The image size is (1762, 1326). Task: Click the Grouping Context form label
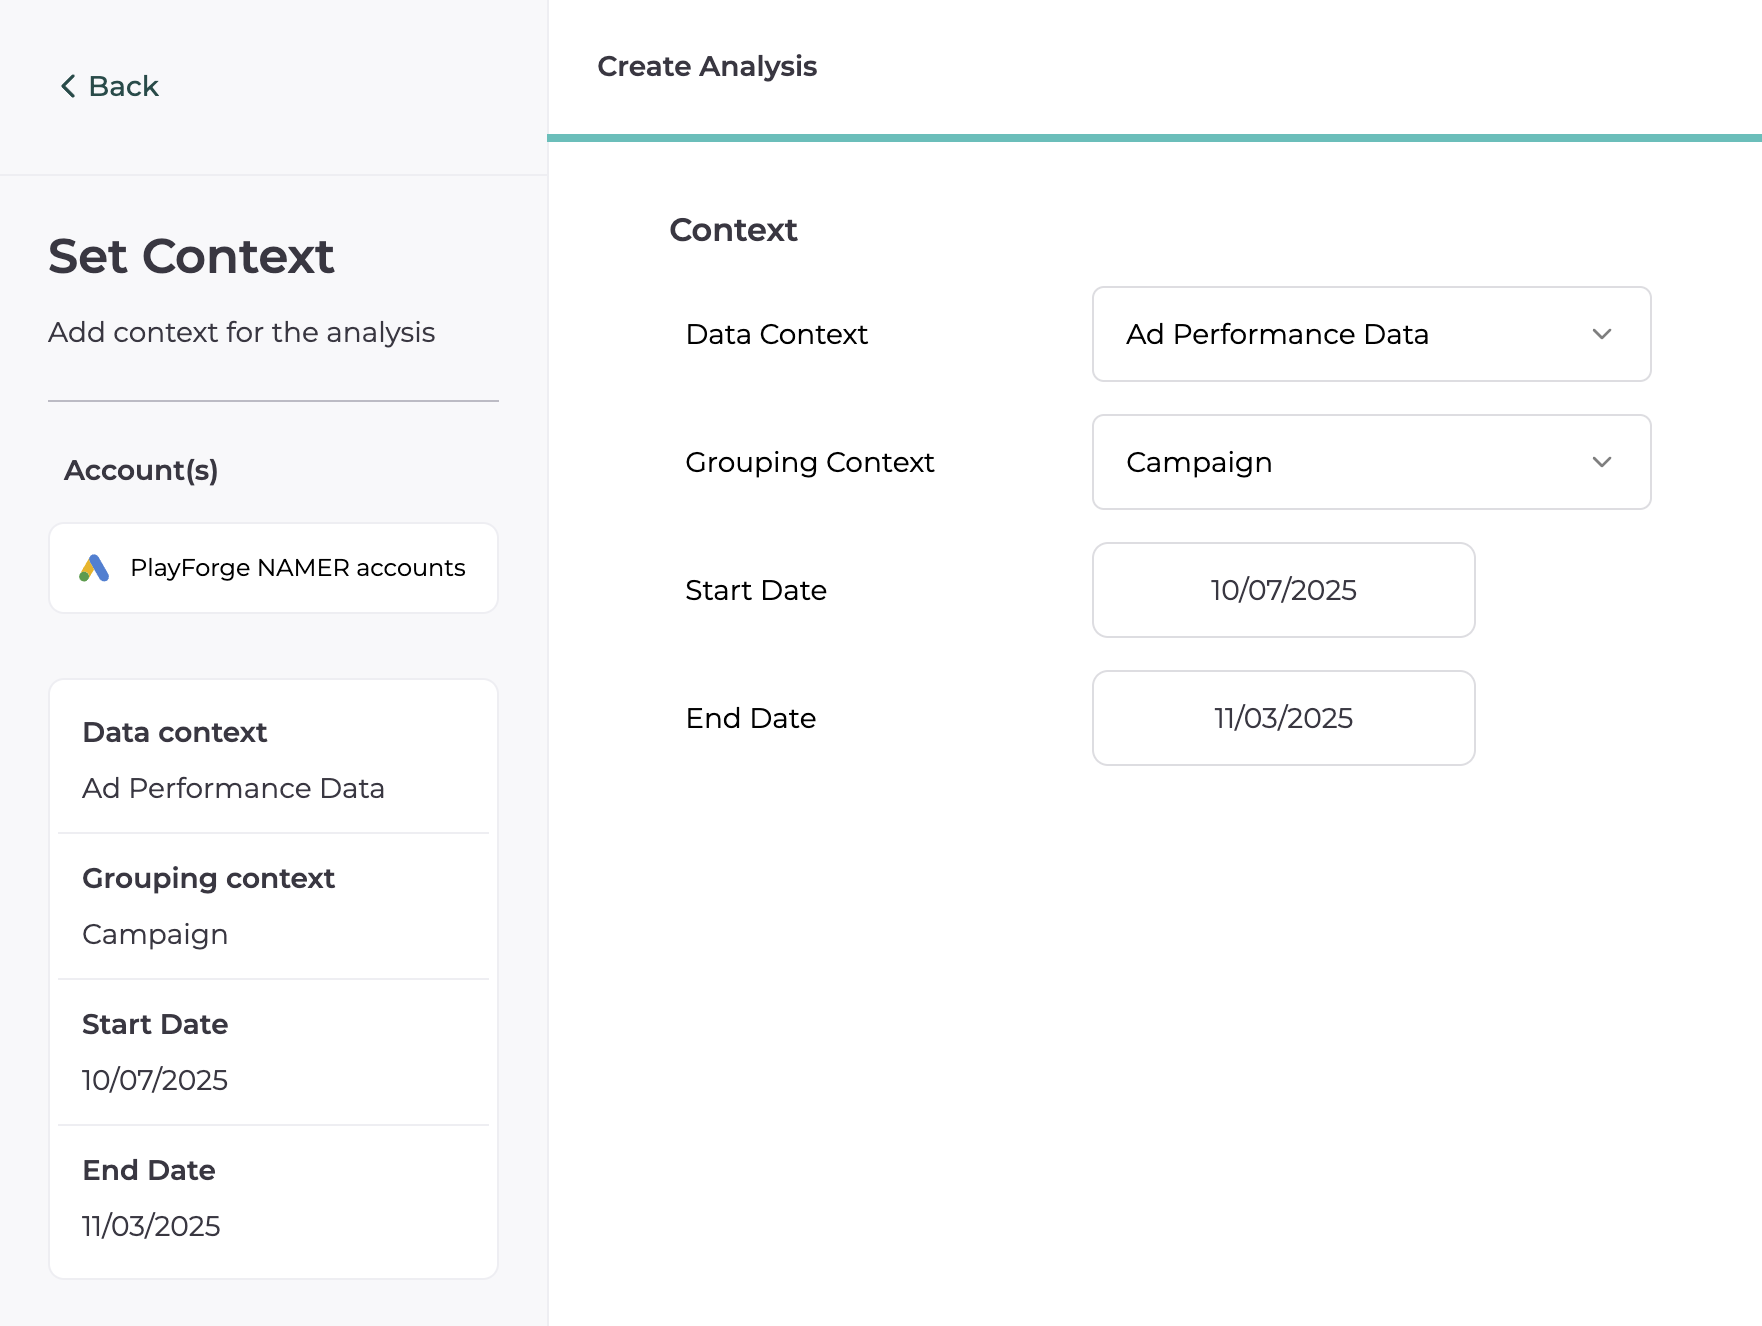pos(809,462)
